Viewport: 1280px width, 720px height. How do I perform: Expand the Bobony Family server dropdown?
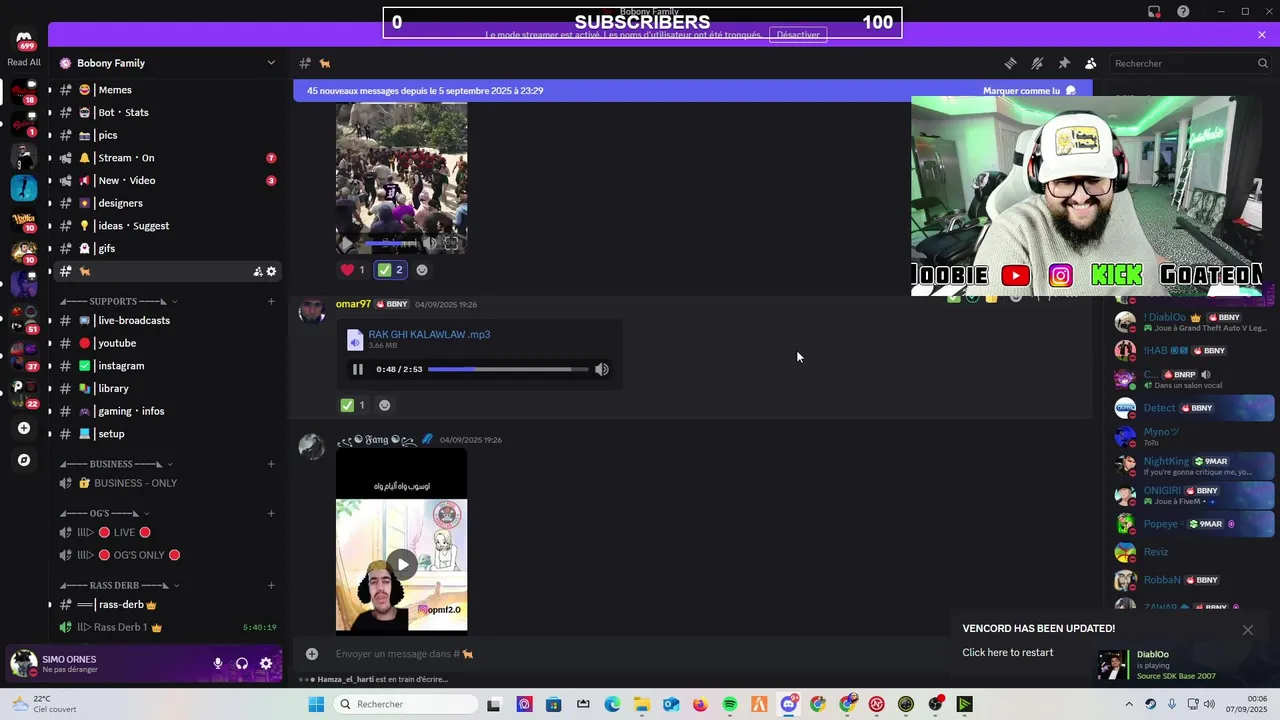271,63
